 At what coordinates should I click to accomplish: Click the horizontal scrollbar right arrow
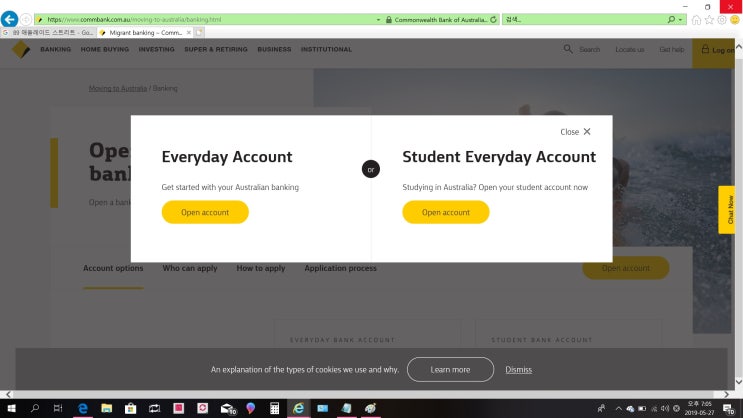pos(726,394)
